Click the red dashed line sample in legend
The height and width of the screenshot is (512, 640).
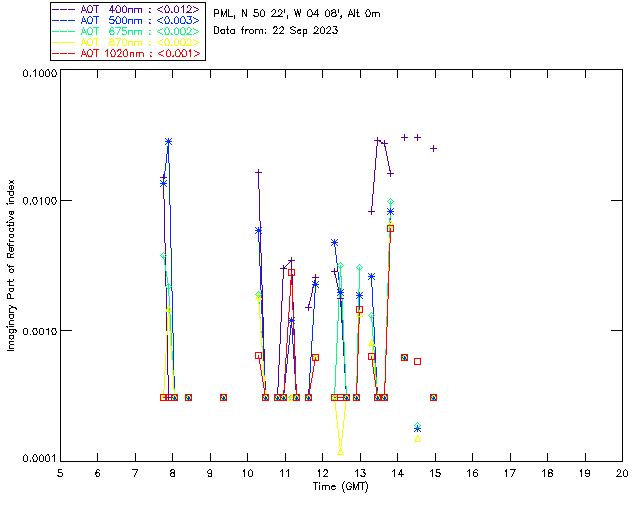(x=64, y=53)
